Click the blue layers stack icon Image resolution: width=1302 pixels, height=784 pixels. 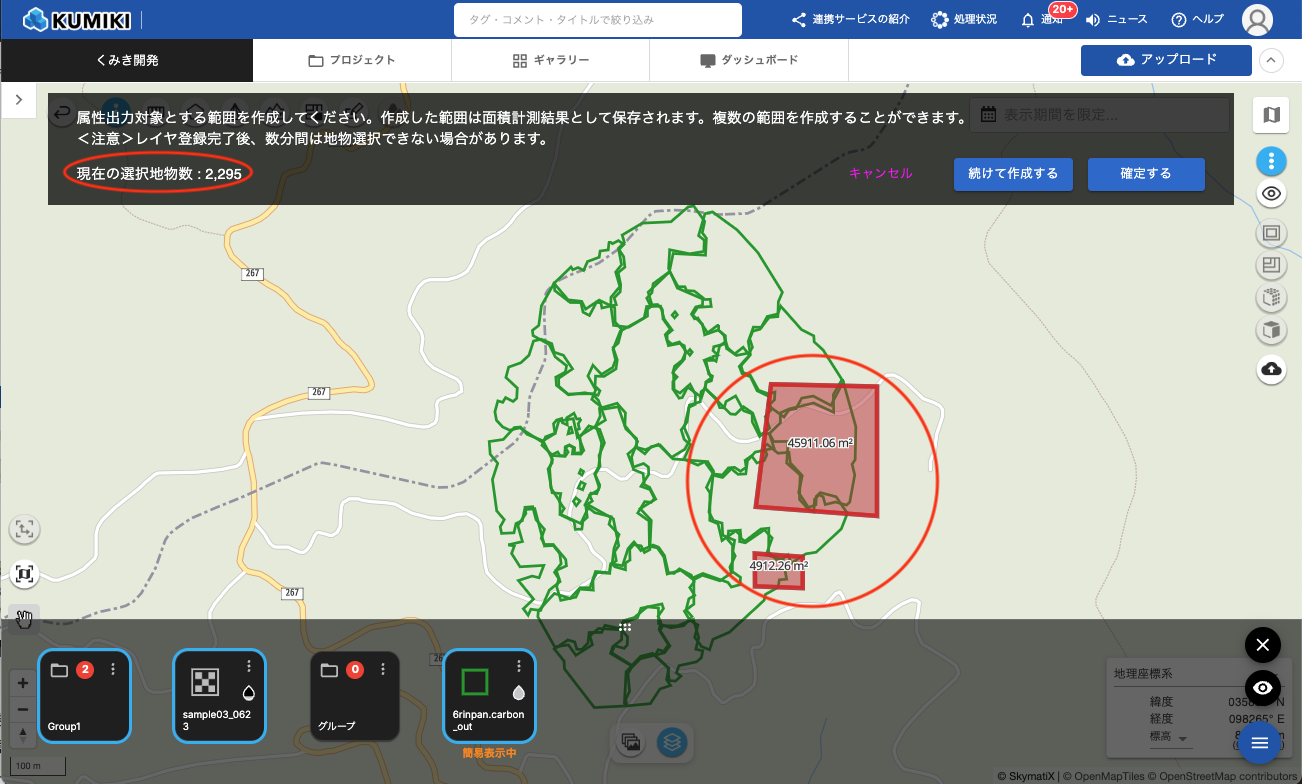[671, 742]
